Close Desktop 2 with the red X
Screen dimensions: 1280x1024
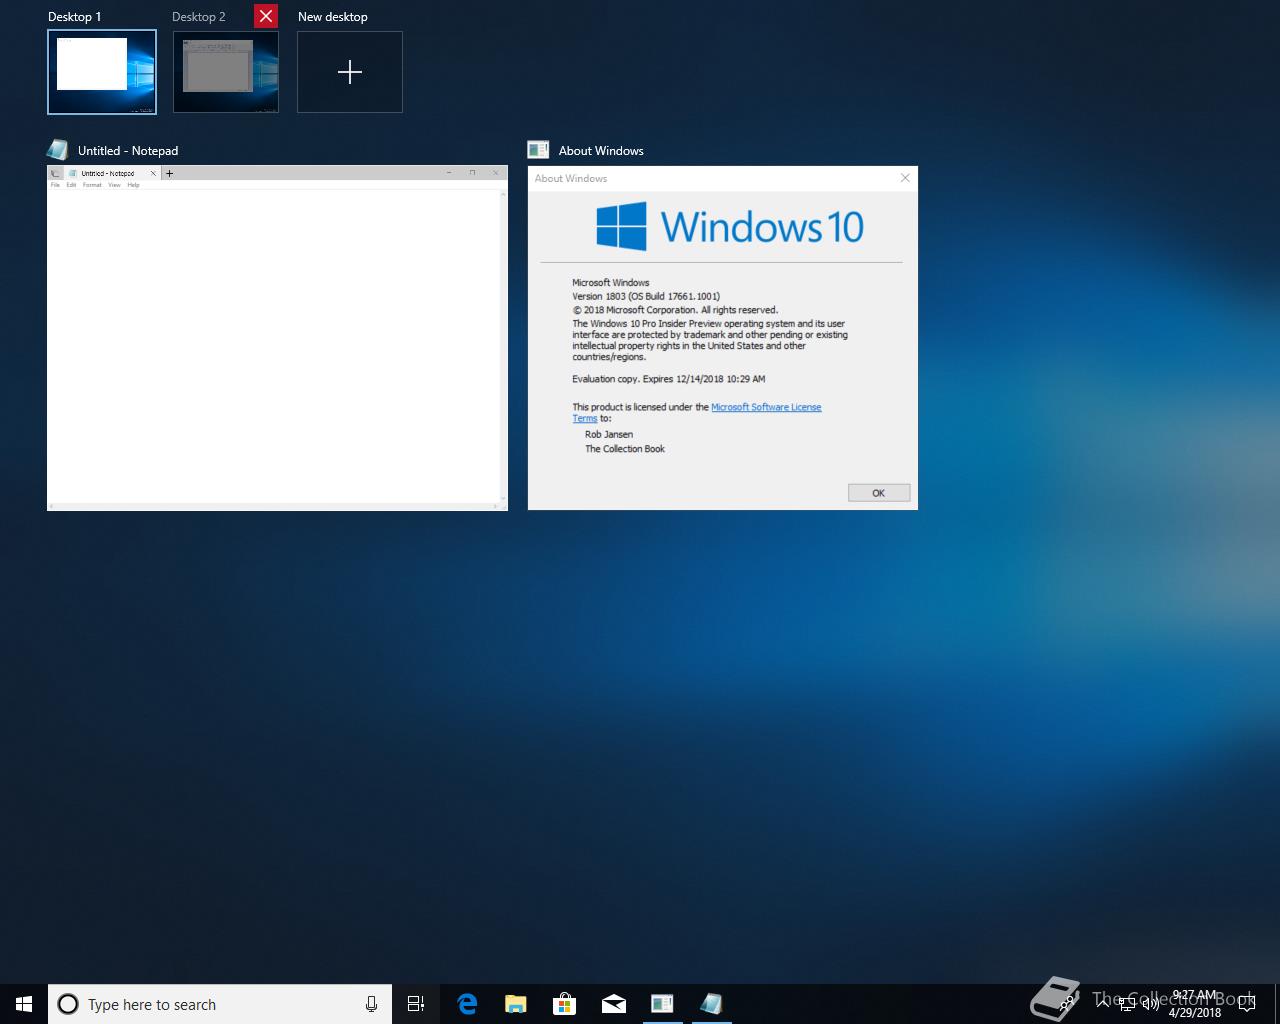(x=266, y=17)
